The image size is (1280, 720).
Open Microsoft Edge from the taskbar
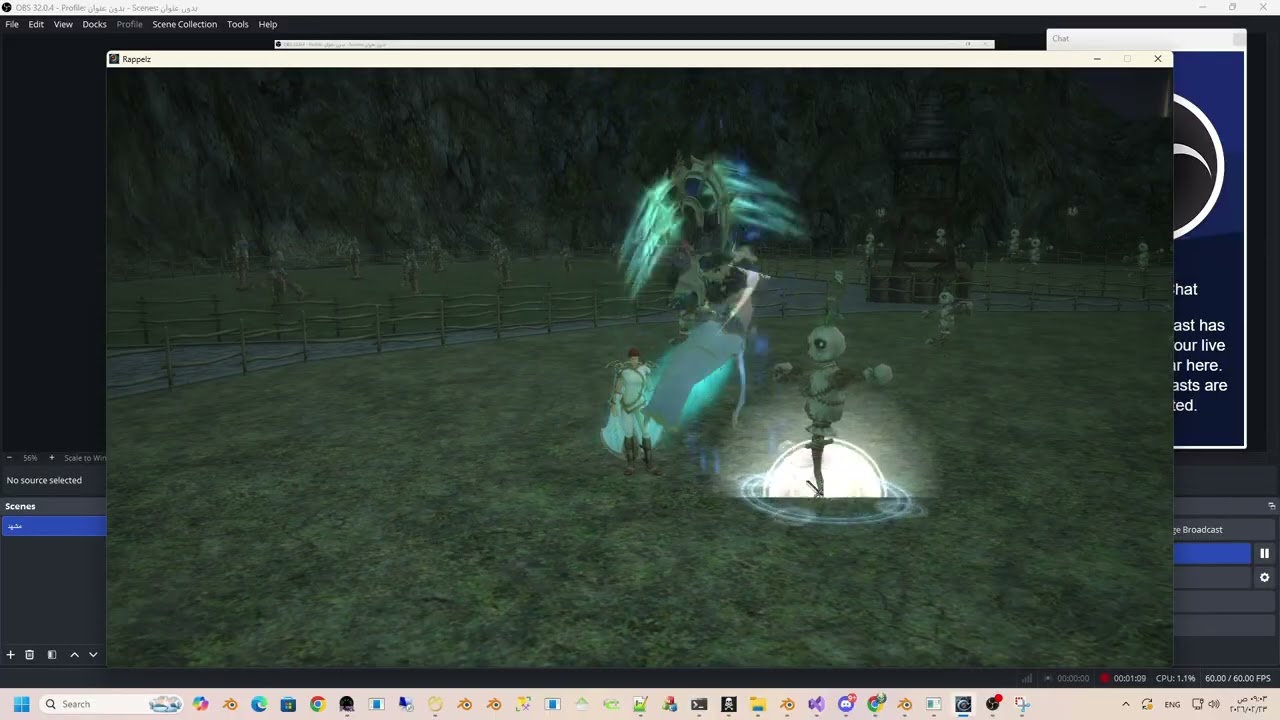click(x=259, y=704)
